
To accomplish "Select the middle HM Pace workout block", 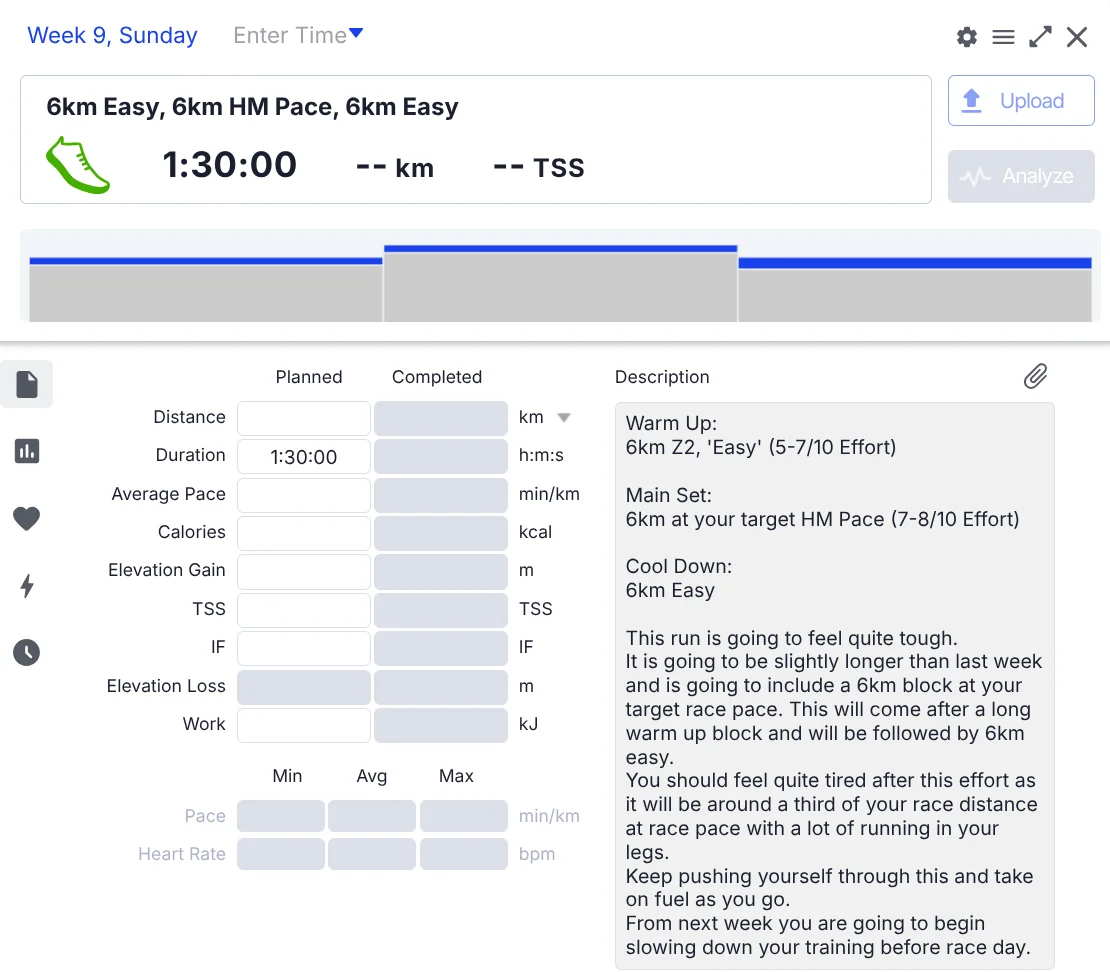I will click(x=560, y=285).
